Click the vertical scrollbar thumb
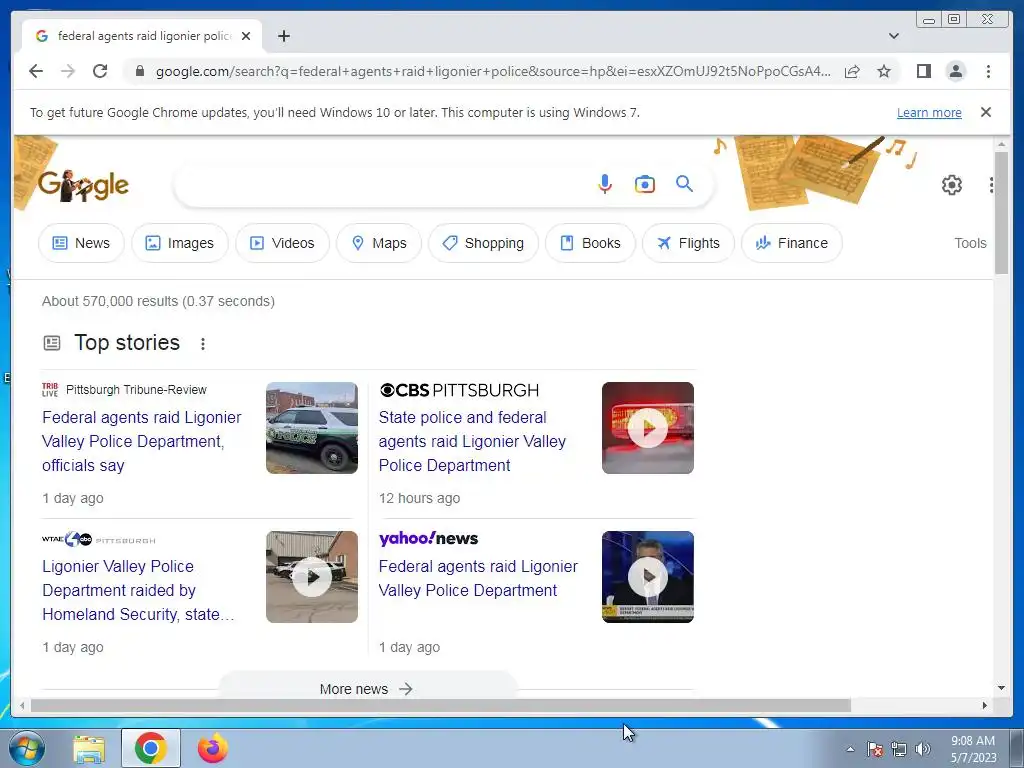Viewport: 1024px width, 768px height. pyautogui.click(x=1001, y=213)
